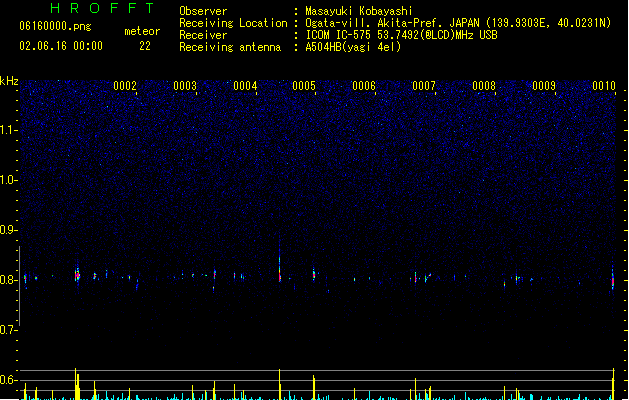Viewport: 629px width, 400px height.
Task: Click time marker 0009
Action: pyautogui.click(x=544, y=86)
